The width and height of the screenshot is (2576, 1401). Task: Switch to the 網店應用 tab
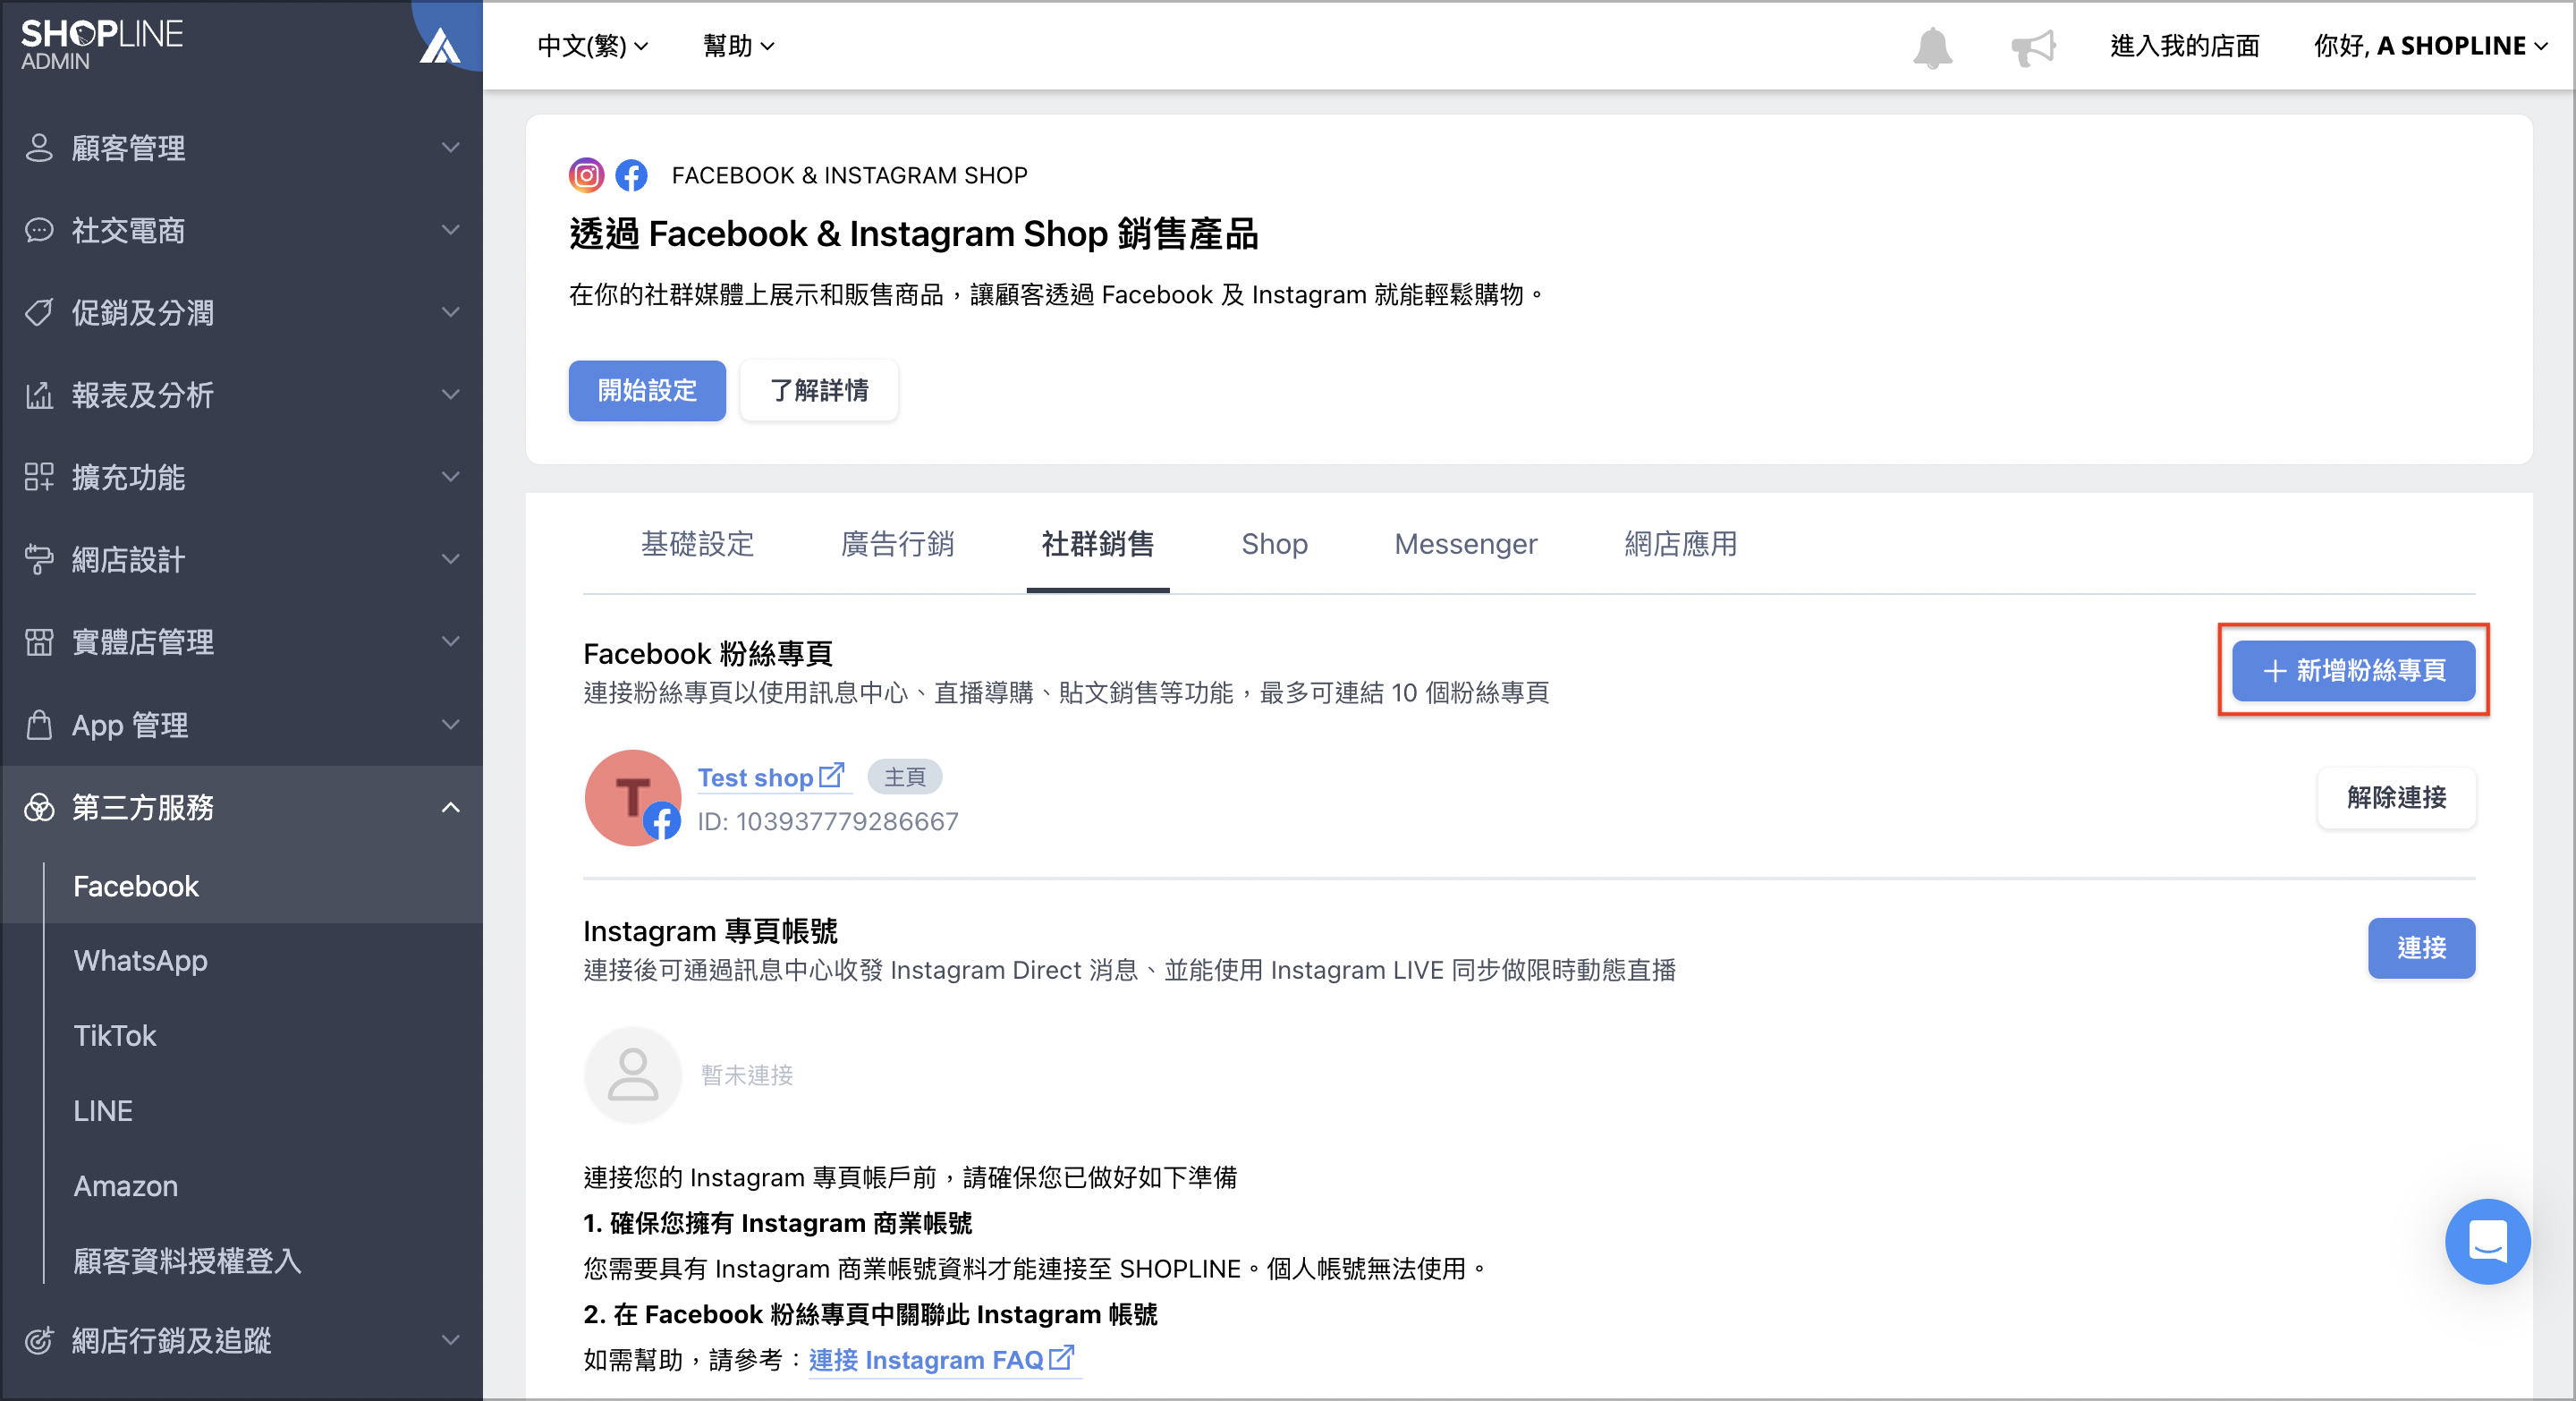click(x=1680, y=544)
